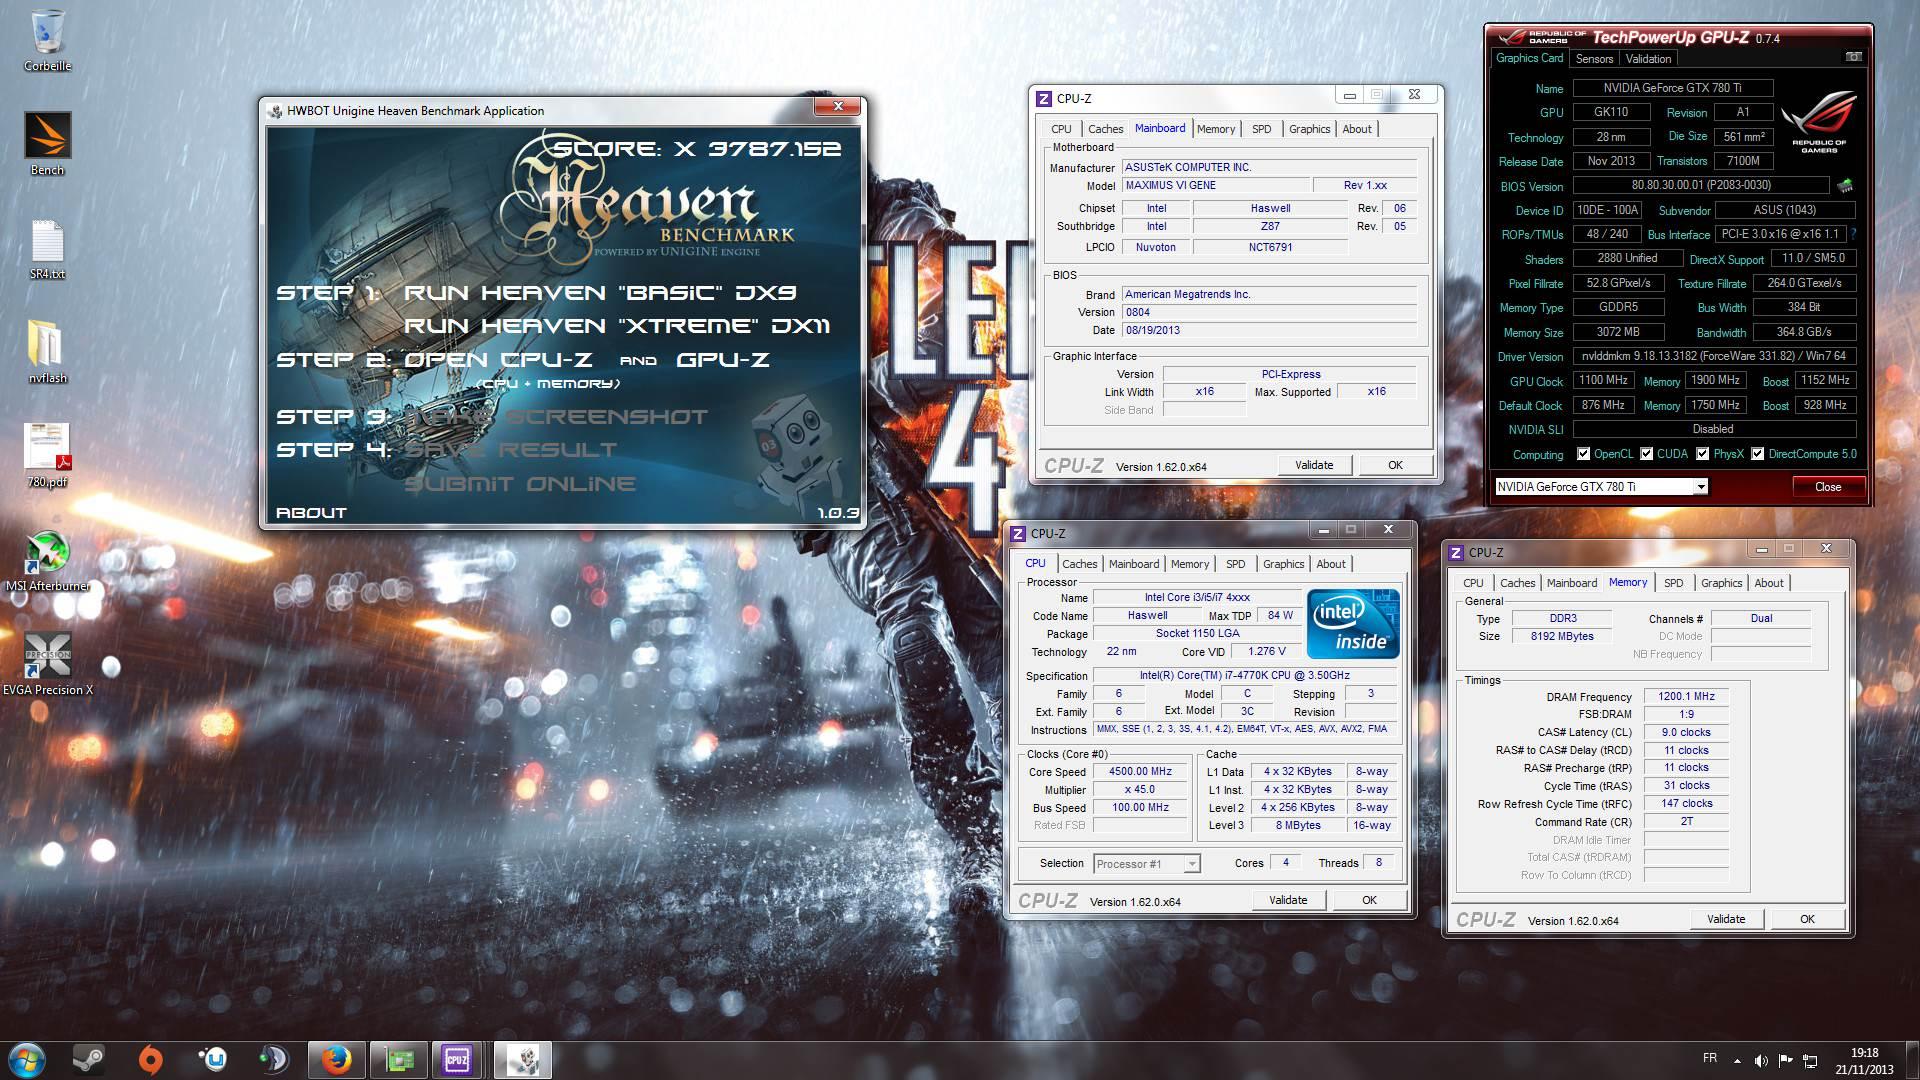Click Validate in CPU tab CPU-Z window
Image resolution: width=1920 pixels, height=1080 pixels.
(1288, 900)
